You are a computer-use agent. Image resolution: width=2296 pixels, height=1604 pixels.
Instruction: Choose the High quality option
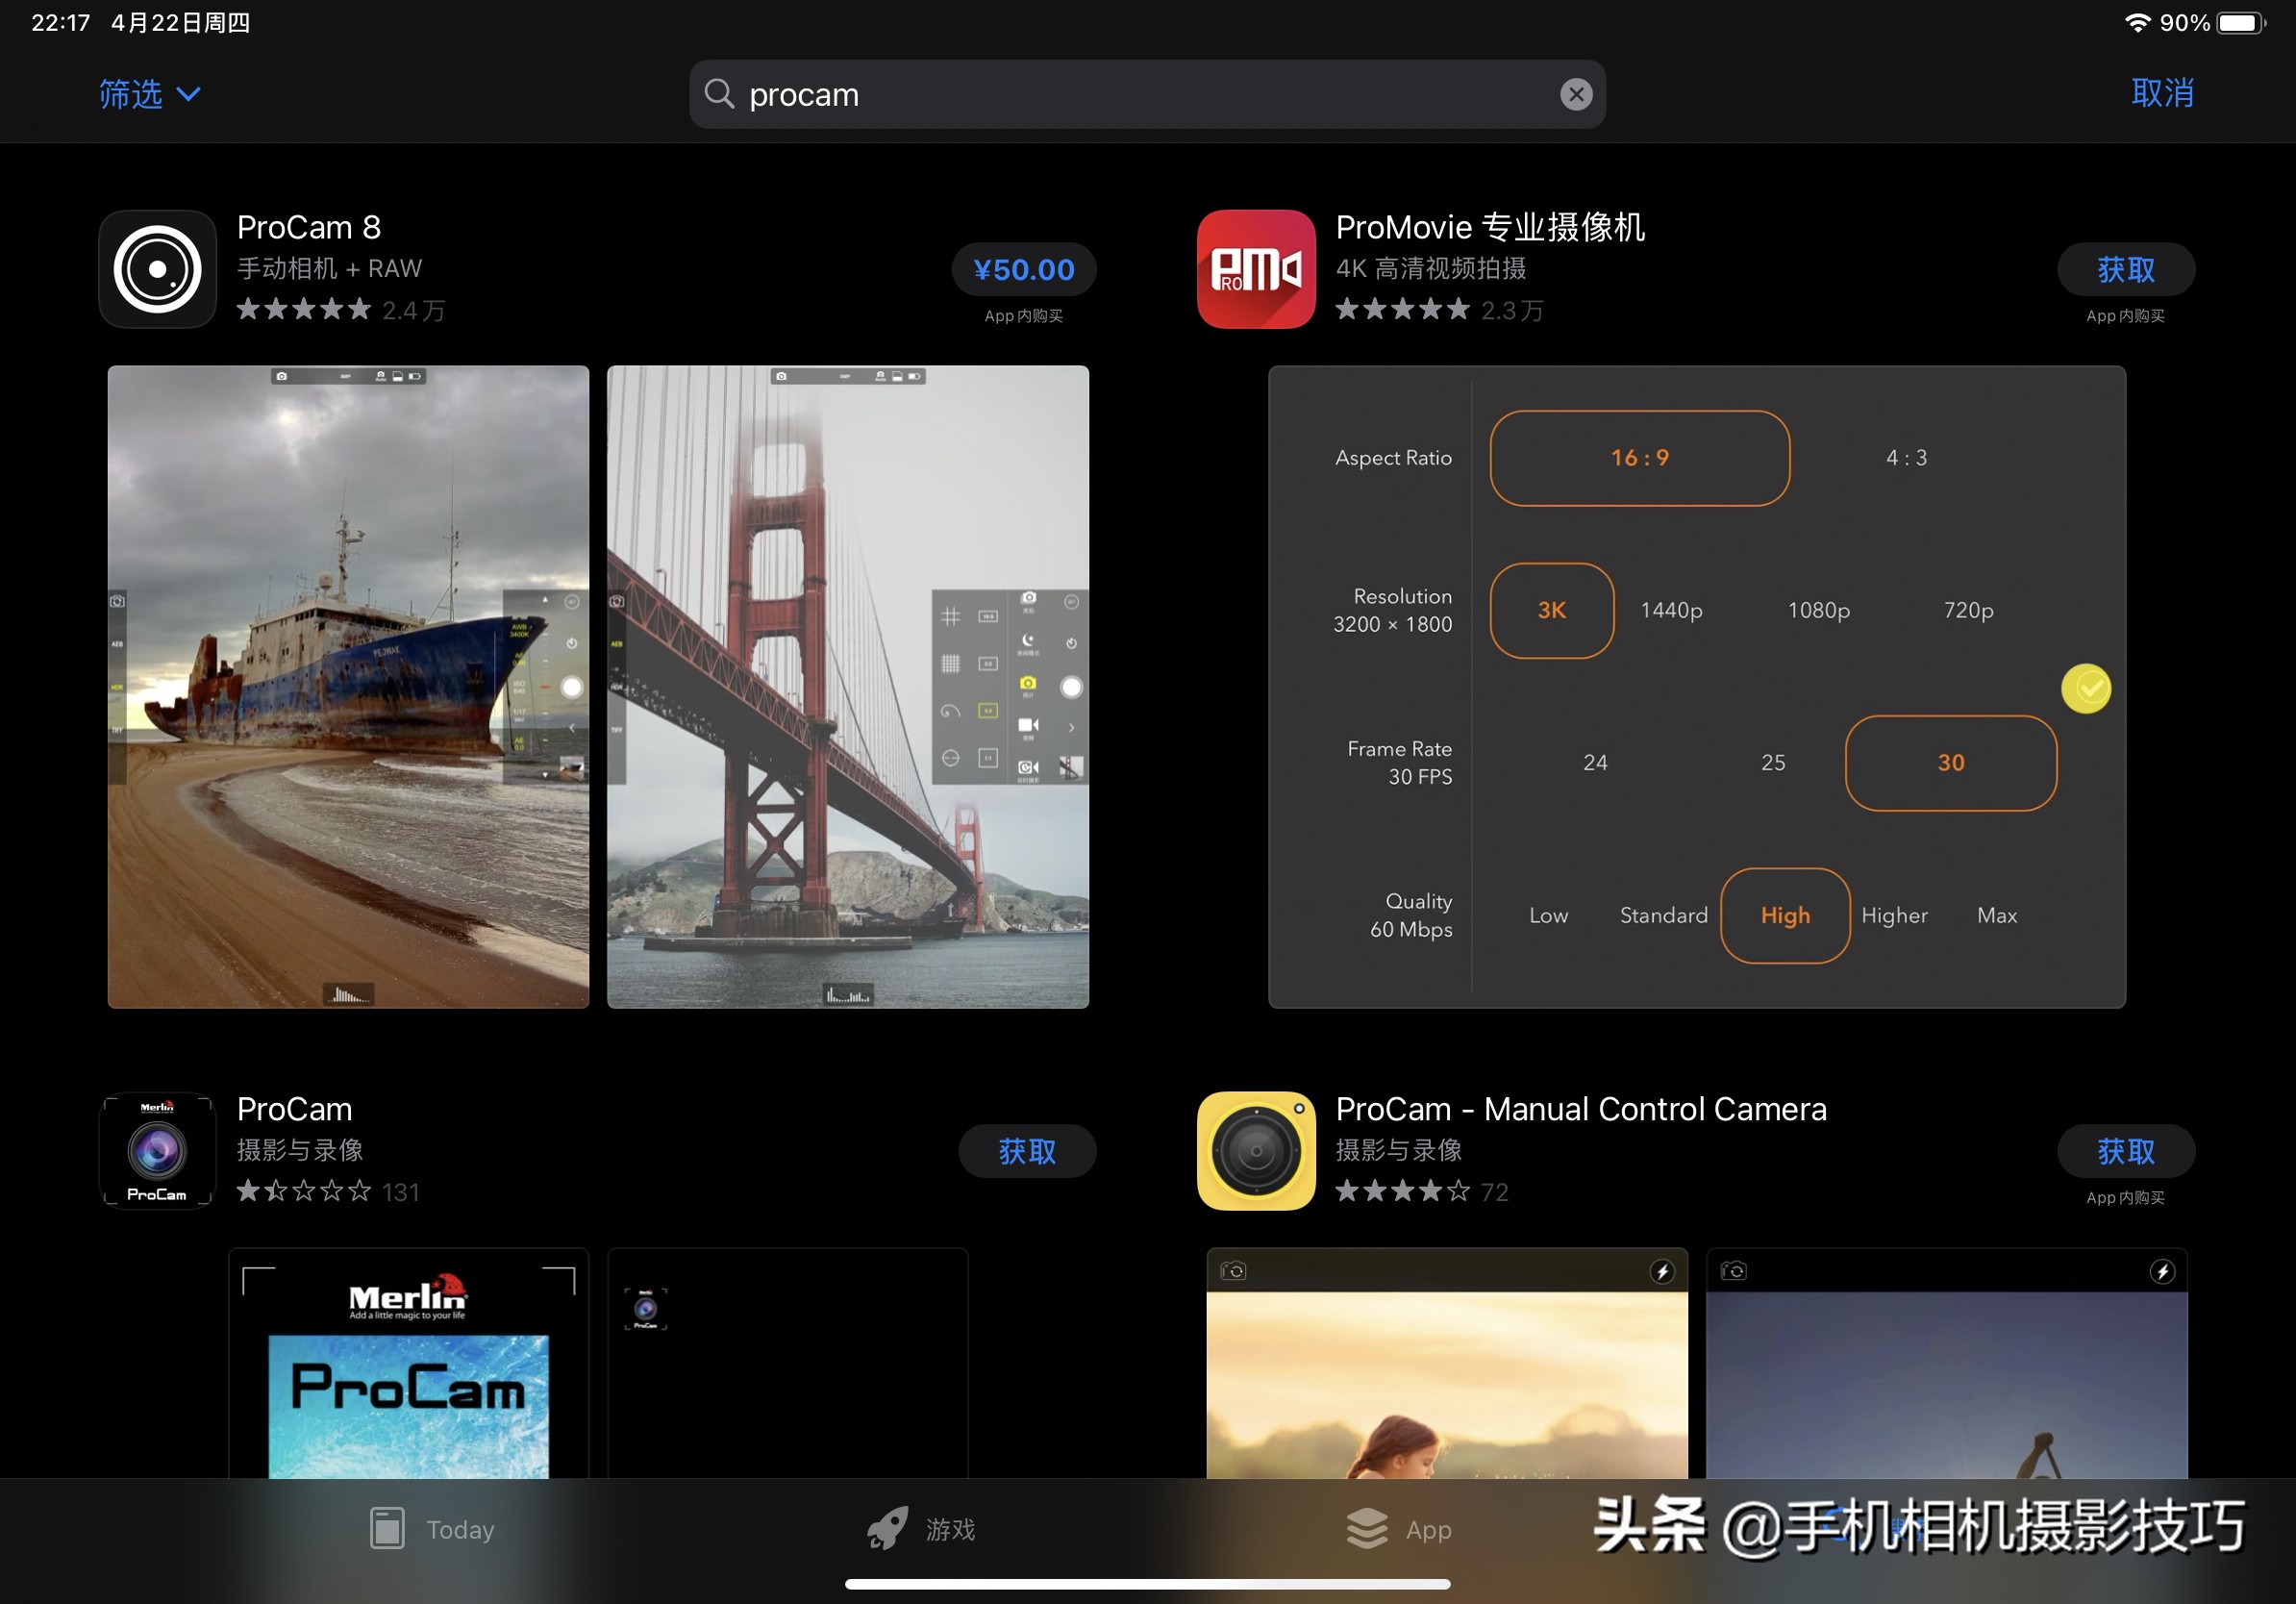1784,915
